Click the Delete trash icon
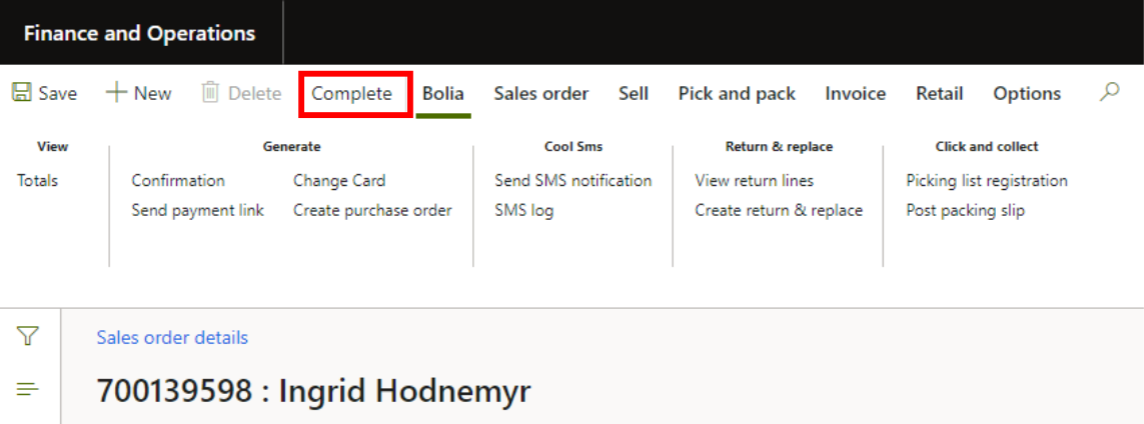This screenshot has width=1144, height=424. (210, 93)
